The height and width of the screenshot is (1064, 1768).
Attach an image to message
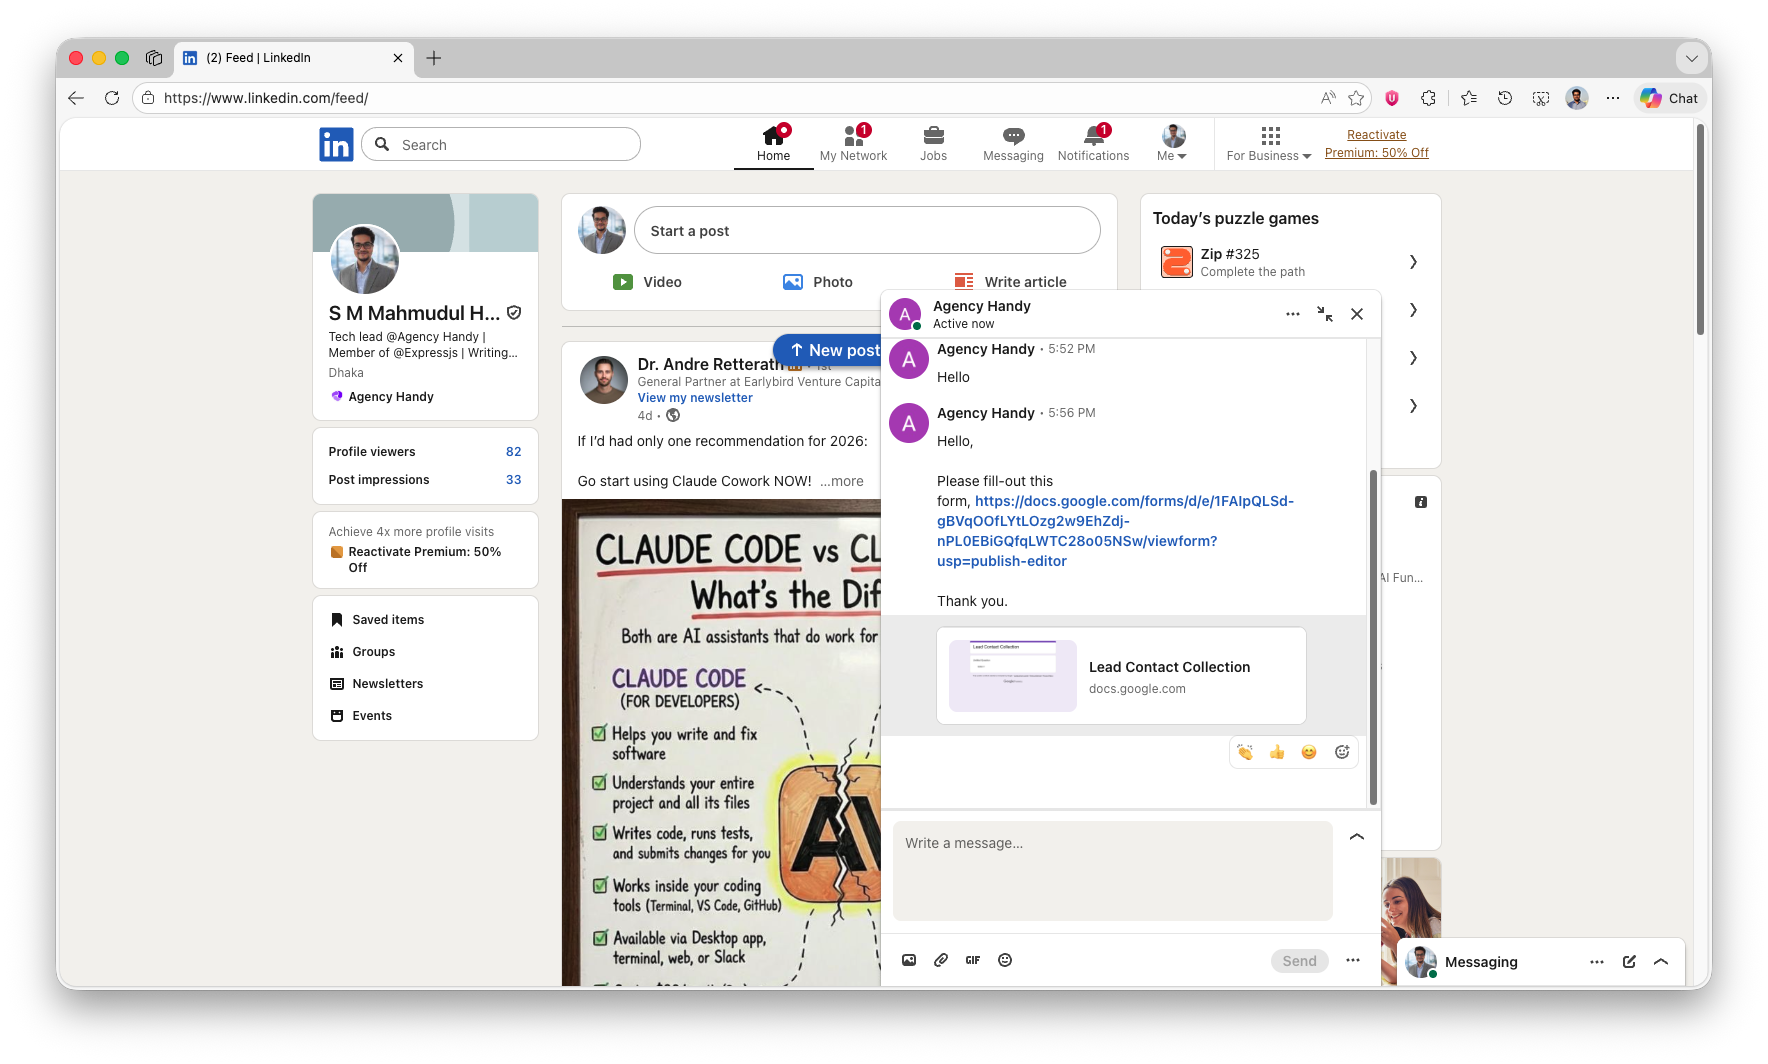909,960
